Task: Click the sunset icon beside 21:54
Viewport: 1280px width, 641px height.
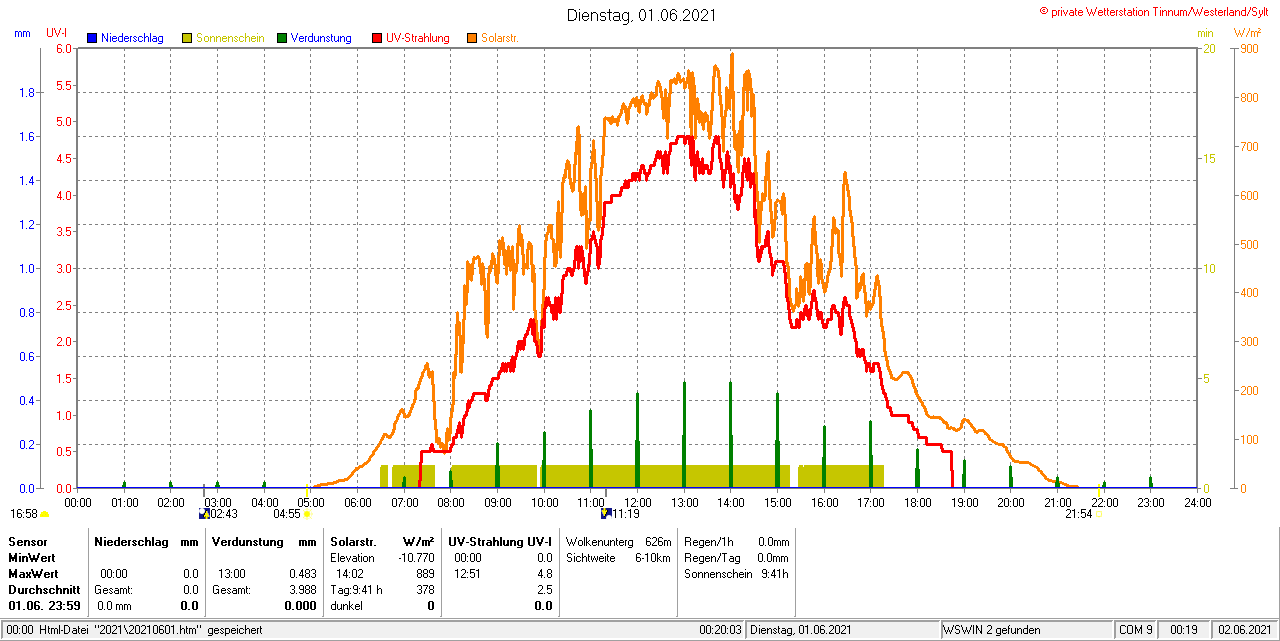Action: [1098, 514]
